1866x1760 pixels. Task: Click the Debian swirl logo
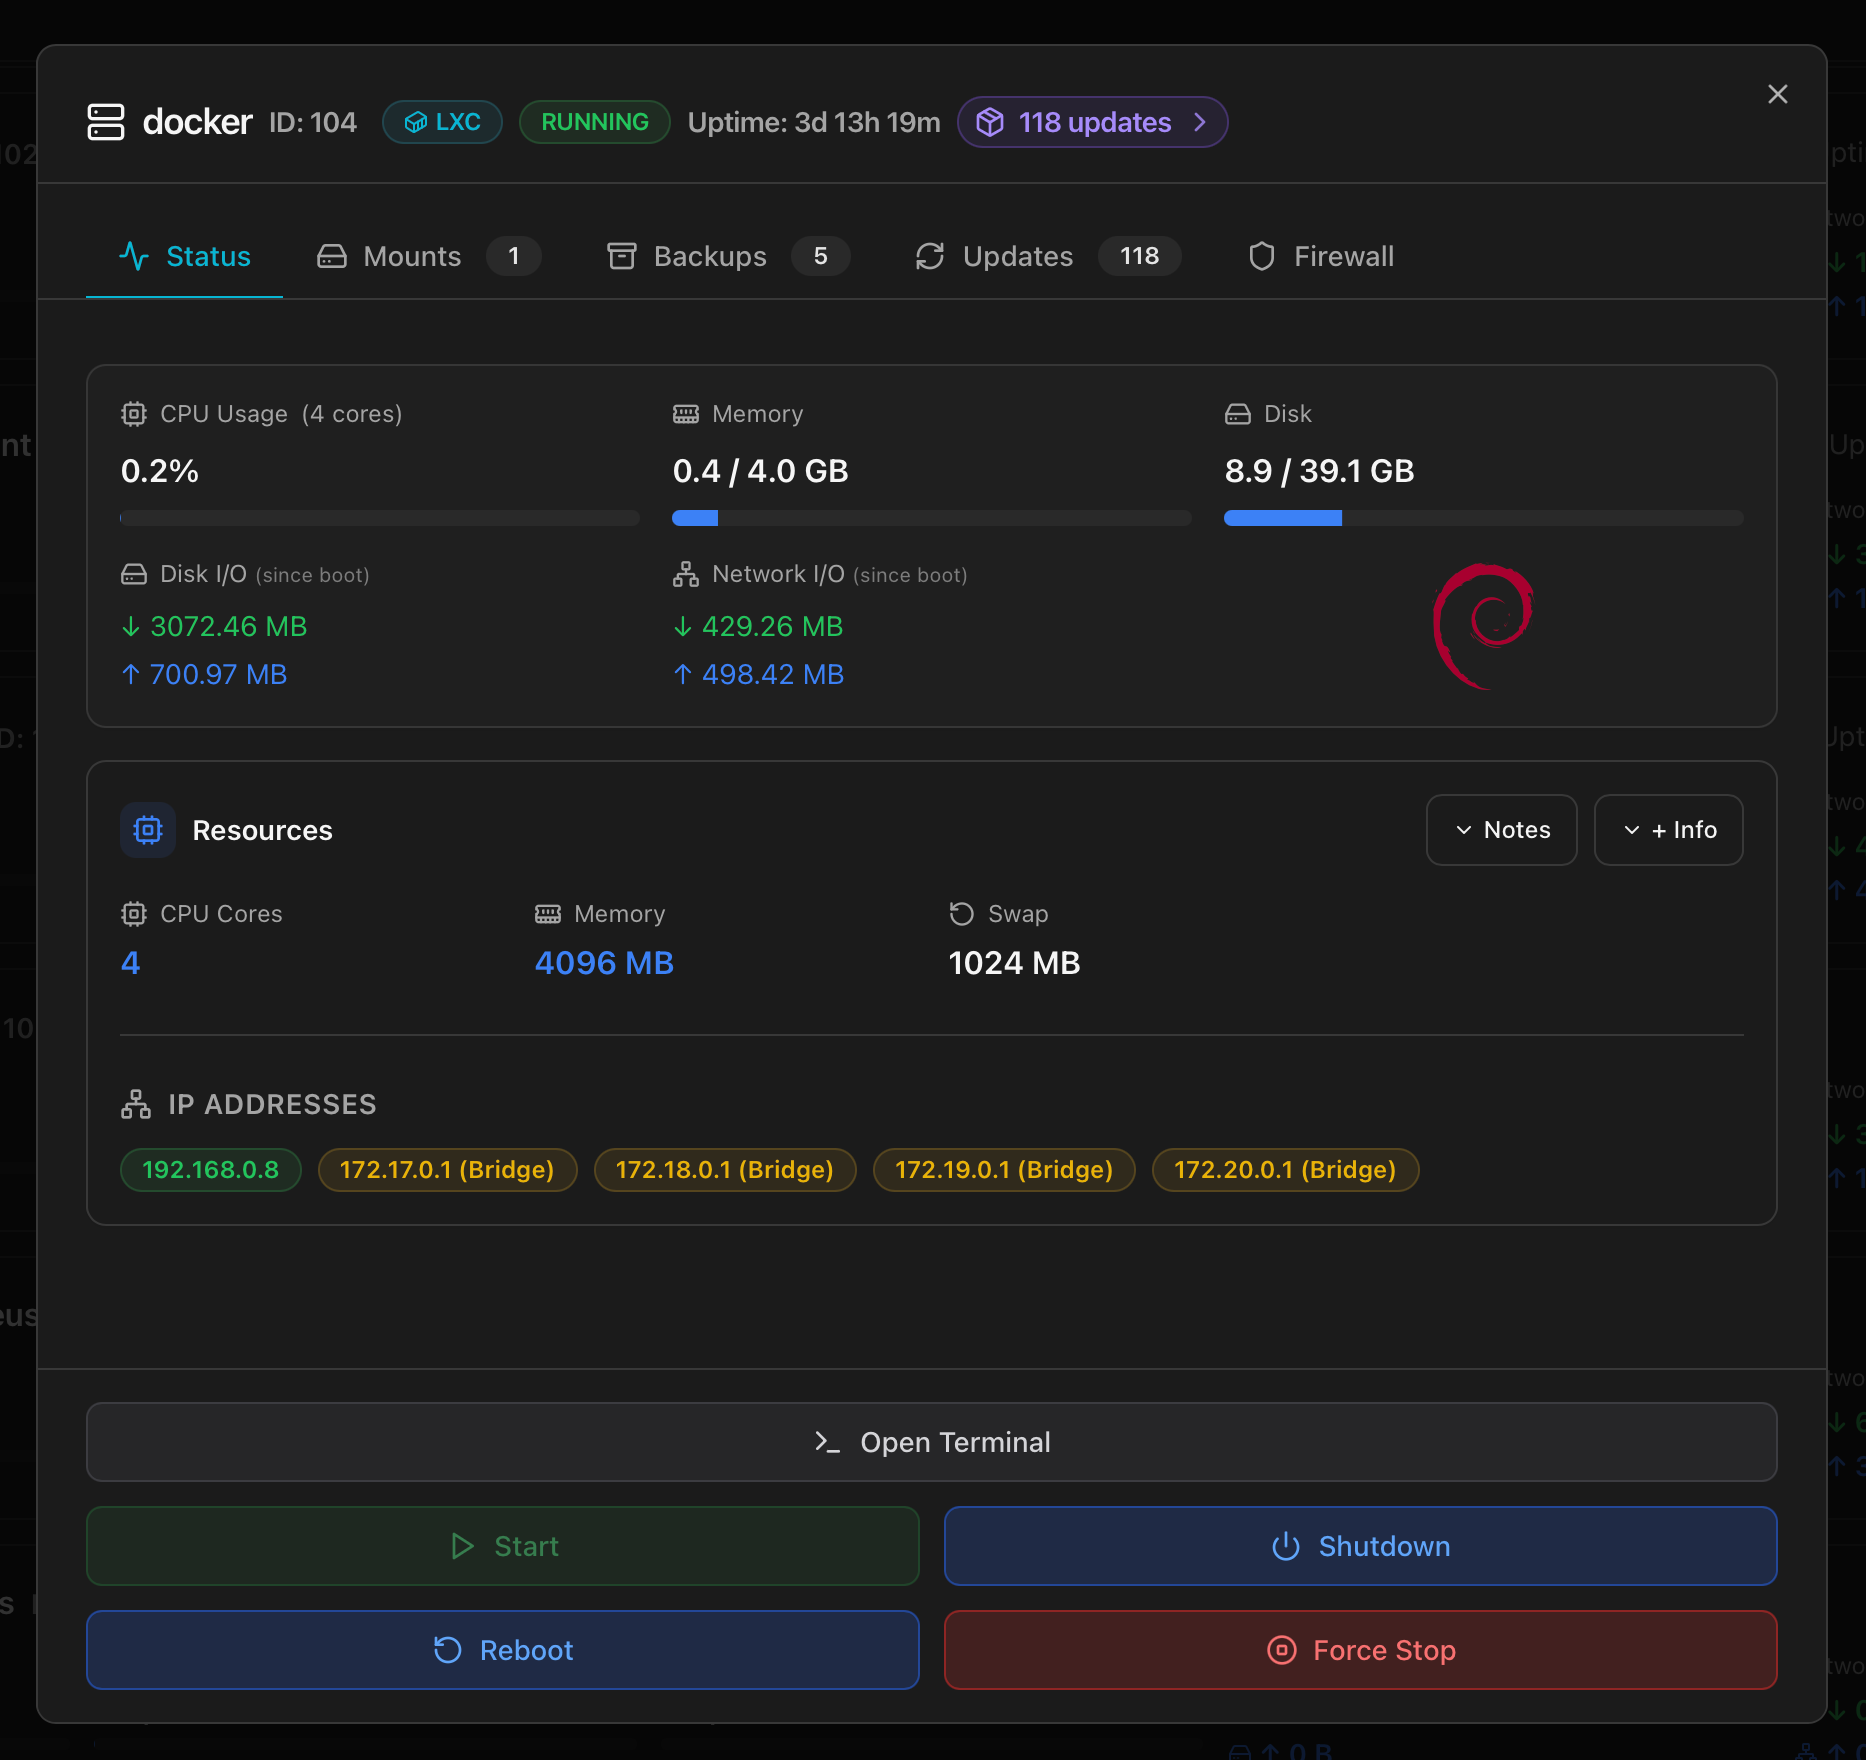point(1484,626)
